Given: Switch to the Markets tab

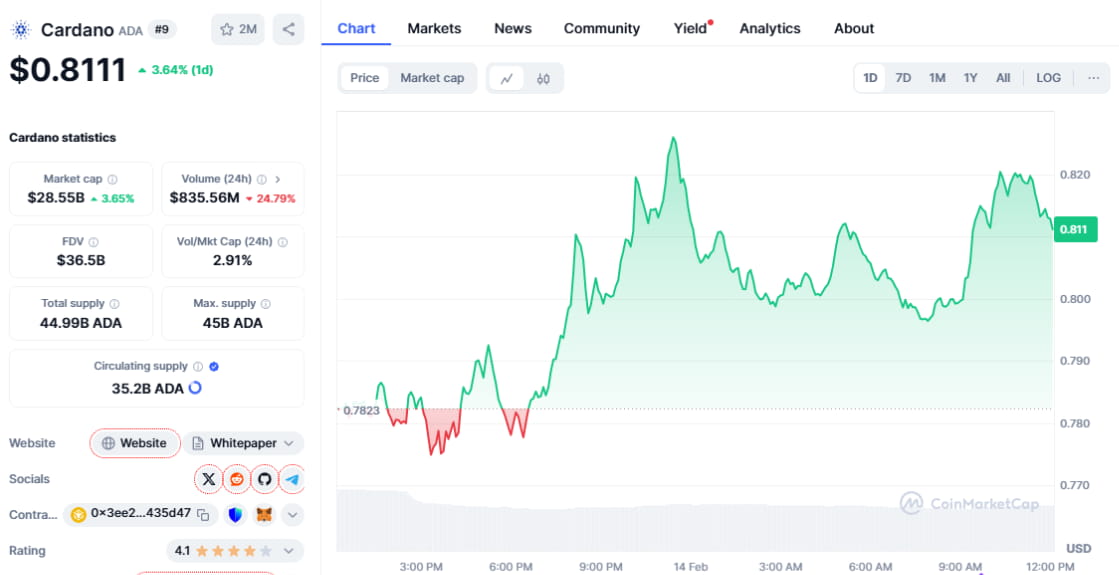Looking at the screenshot, I should (434, 28).
